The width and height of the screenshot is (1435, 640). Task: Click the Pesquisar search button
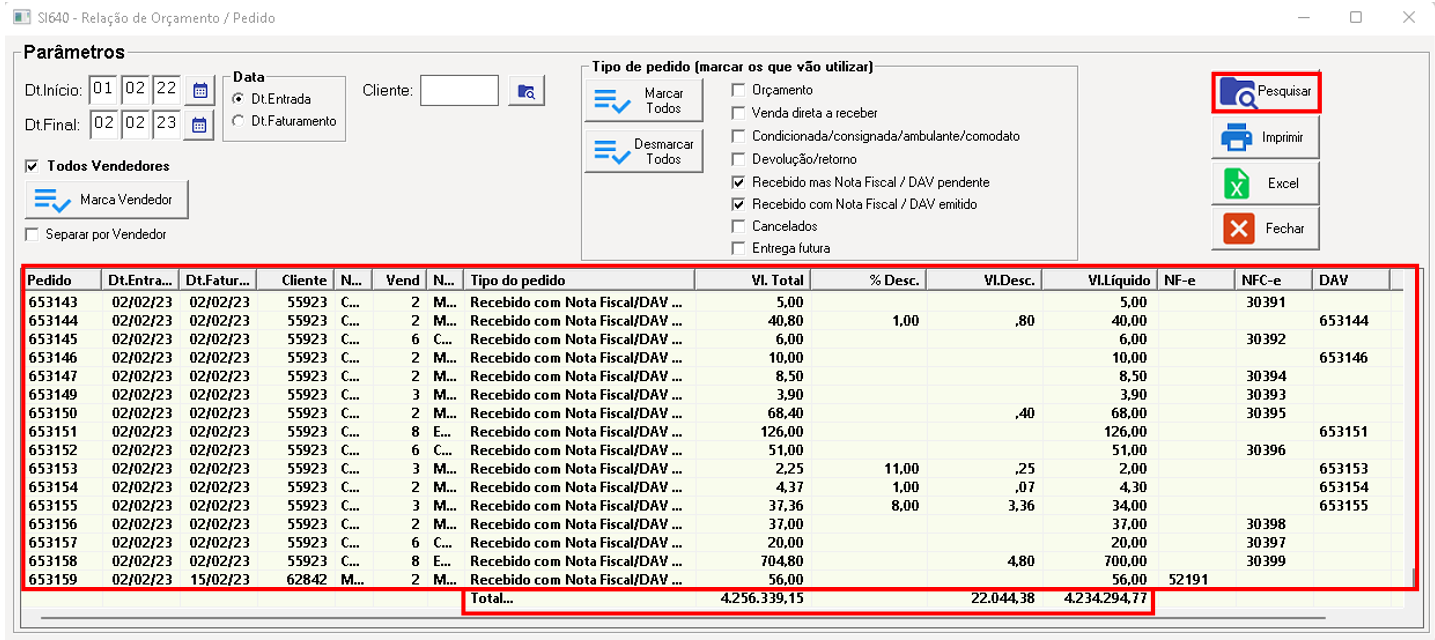[1265, 92]
